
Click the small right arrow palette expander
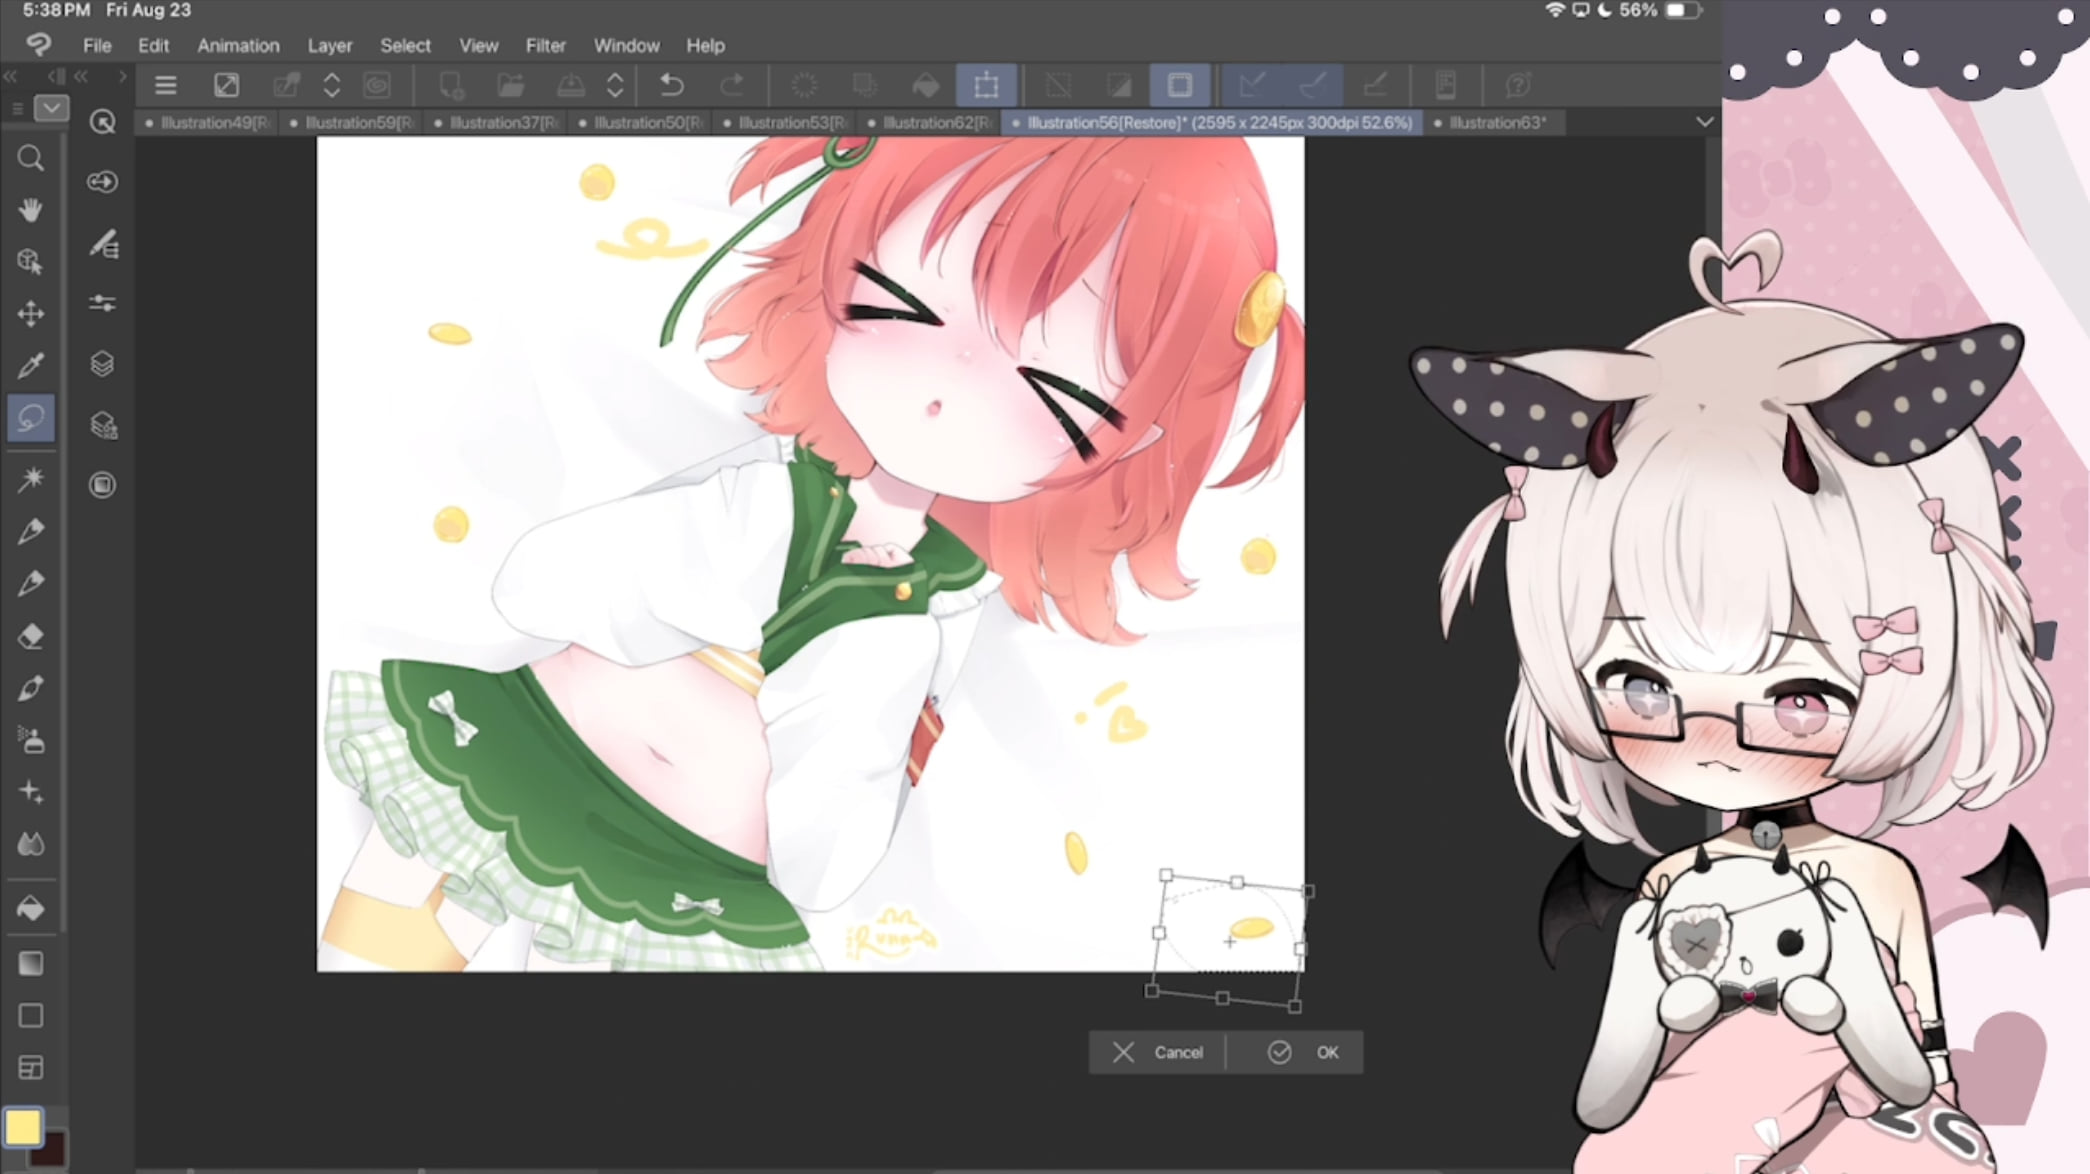tap(122, 76)
